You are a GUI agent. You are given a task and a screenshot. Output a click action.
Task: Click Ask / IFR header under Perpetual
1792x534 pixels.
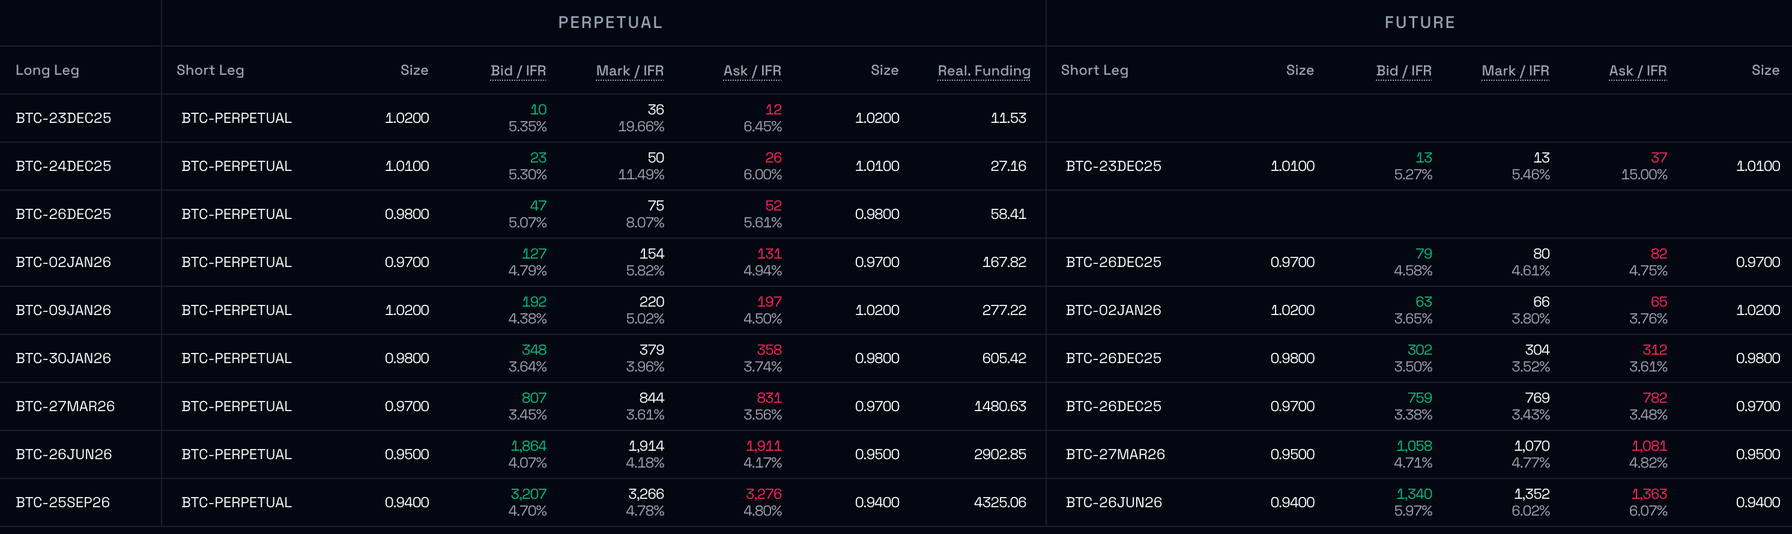[752, 70]
